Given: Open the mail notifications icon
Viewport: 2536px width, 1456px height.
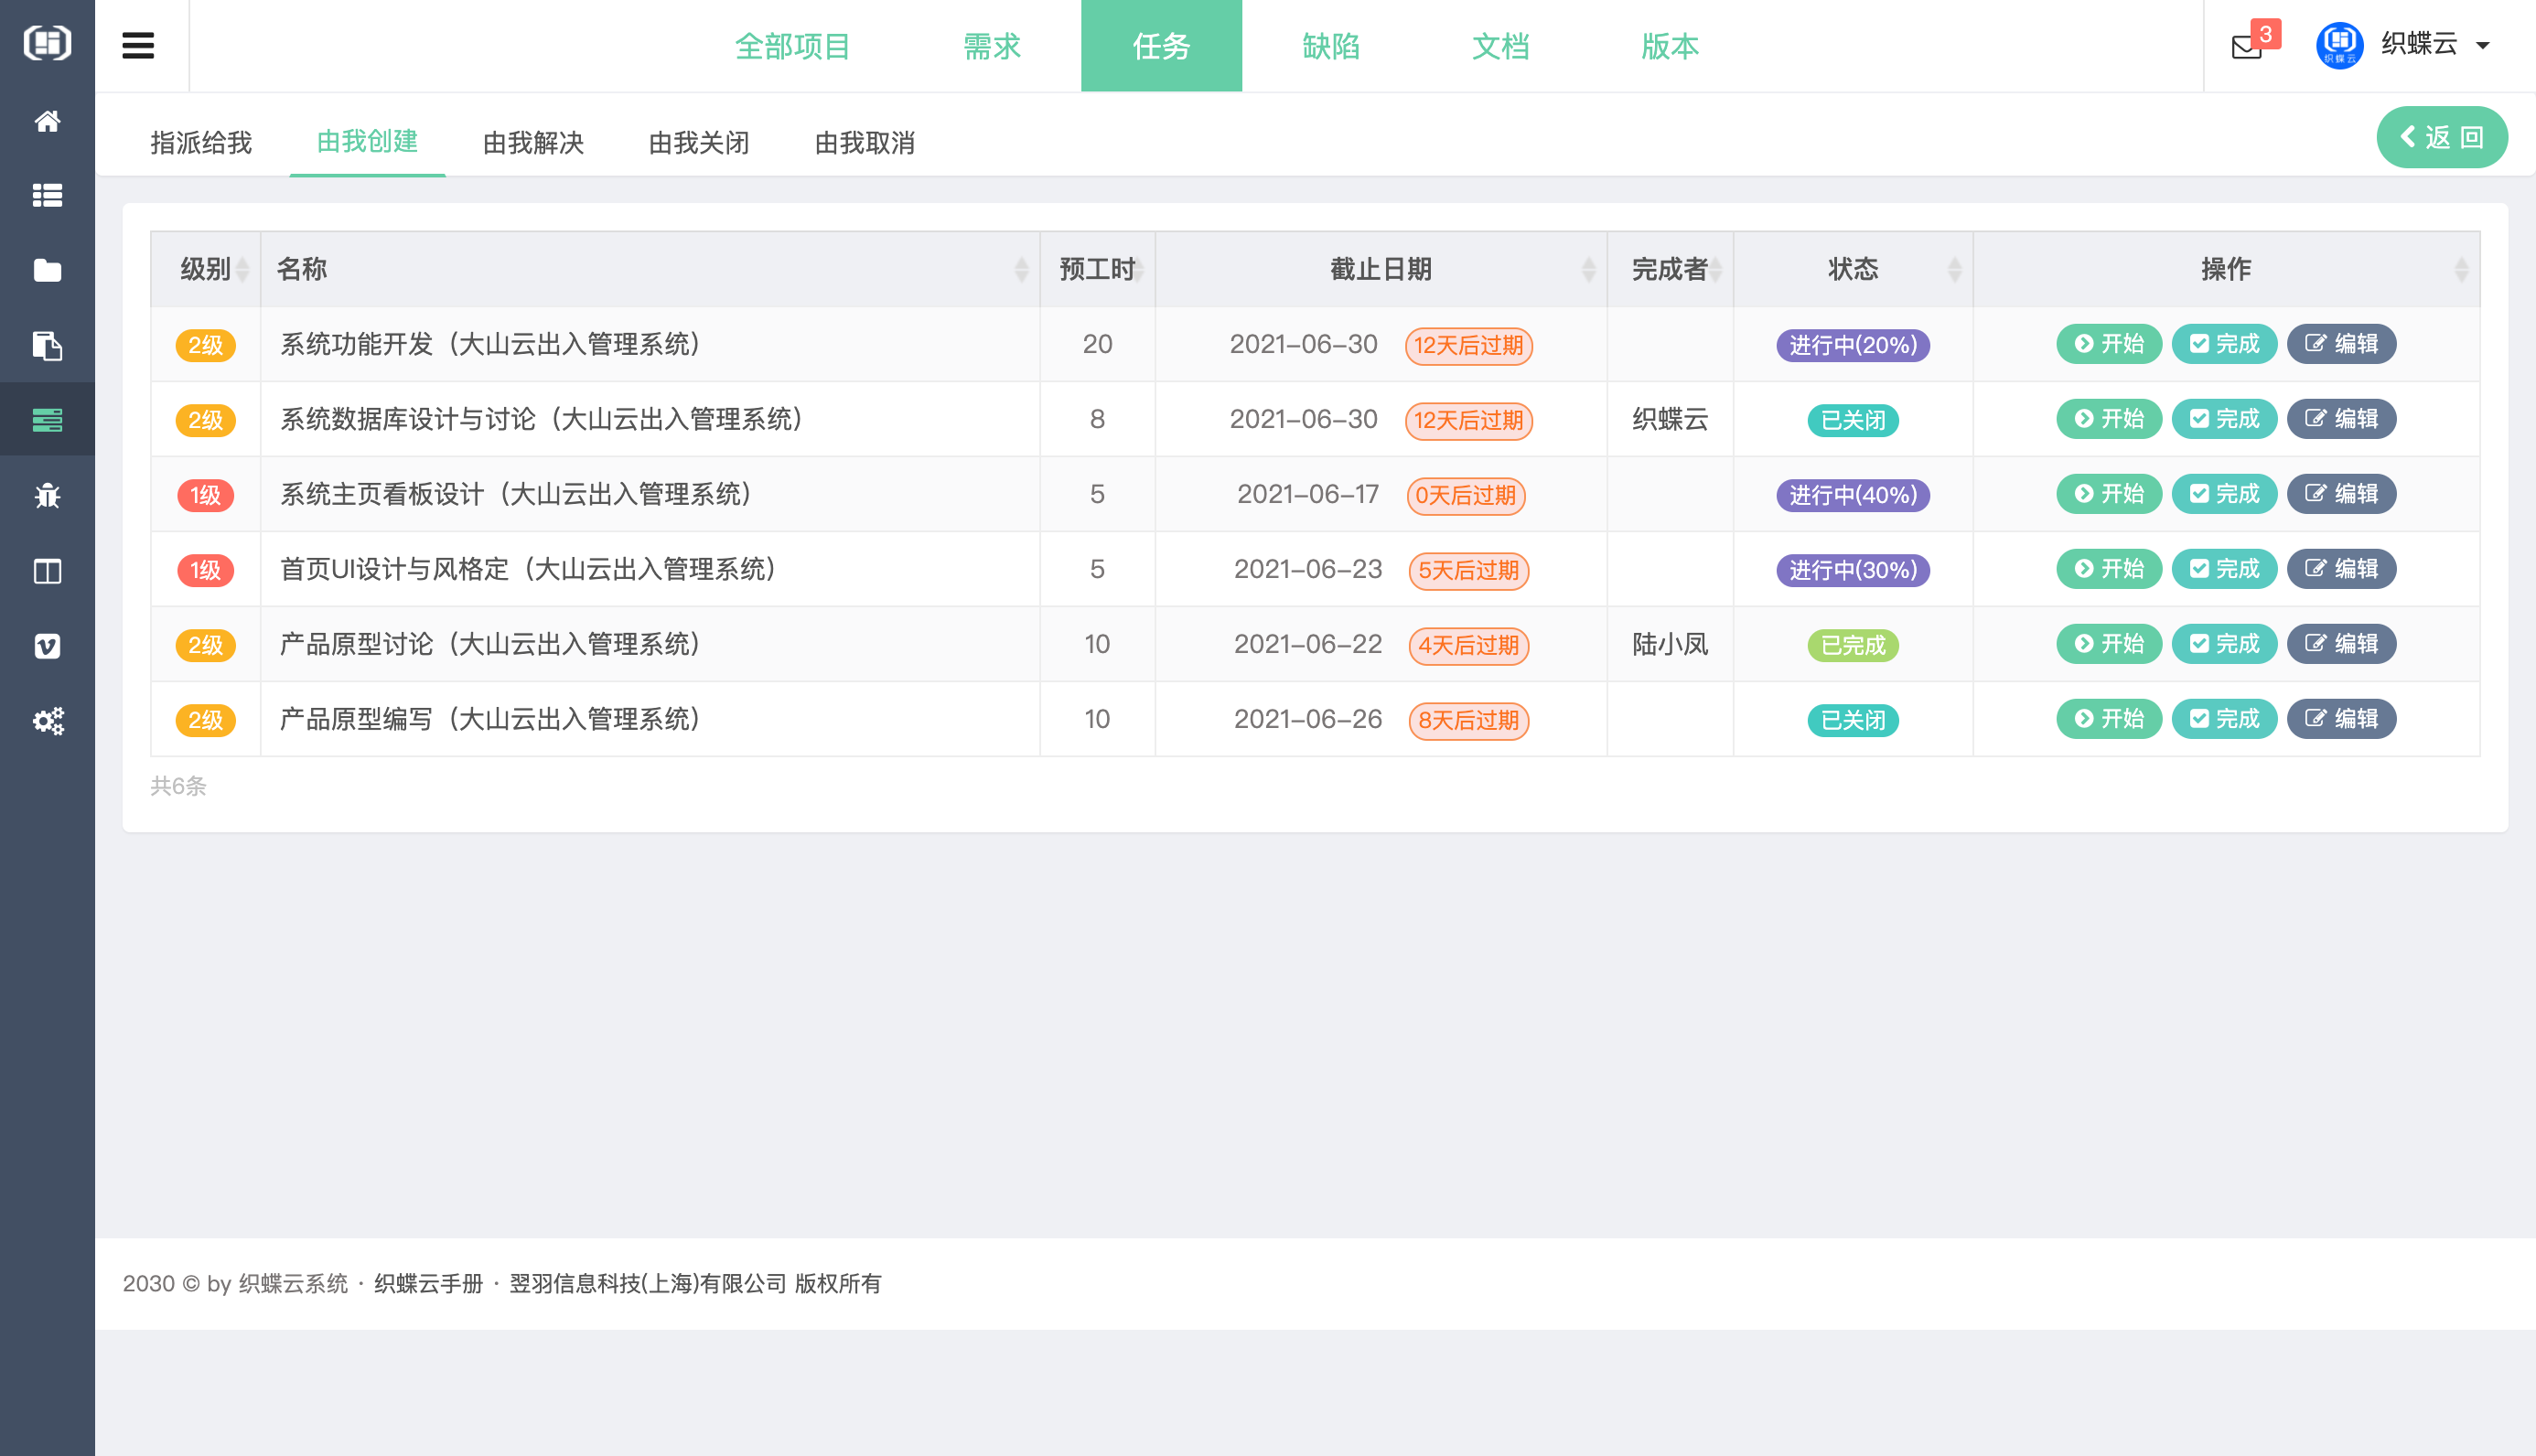Looking at the screenshot, I should pos(2246,46).
